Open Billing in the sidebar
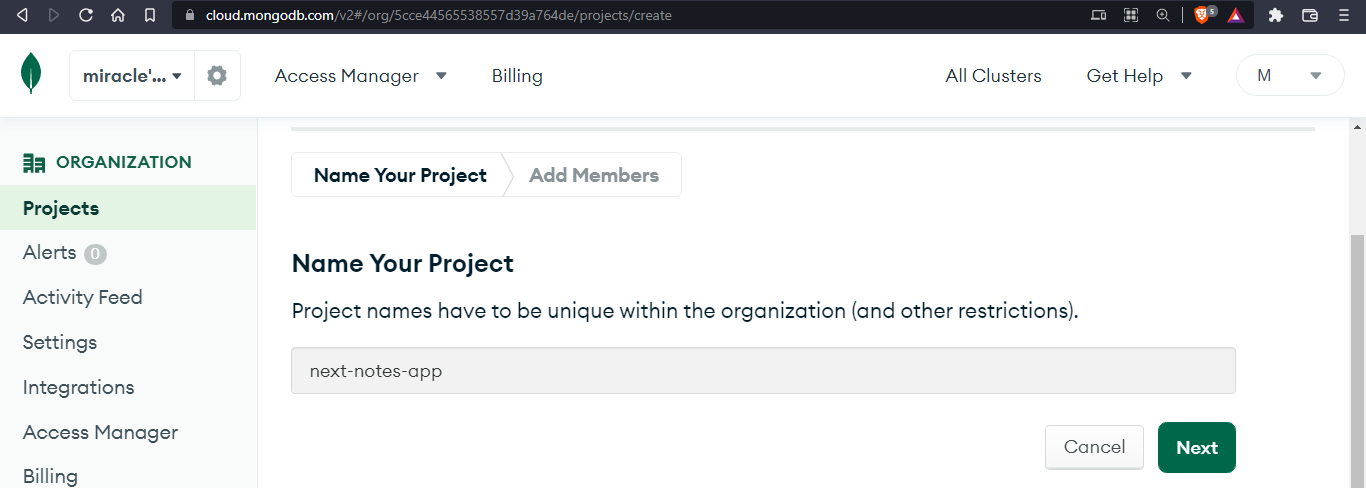1366x488 pixels. 50,476
